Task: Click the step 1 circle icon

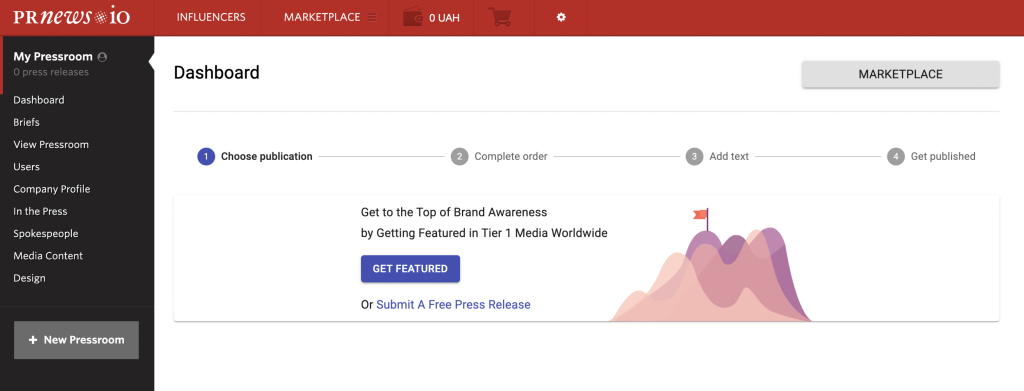Action: (206, 157)
